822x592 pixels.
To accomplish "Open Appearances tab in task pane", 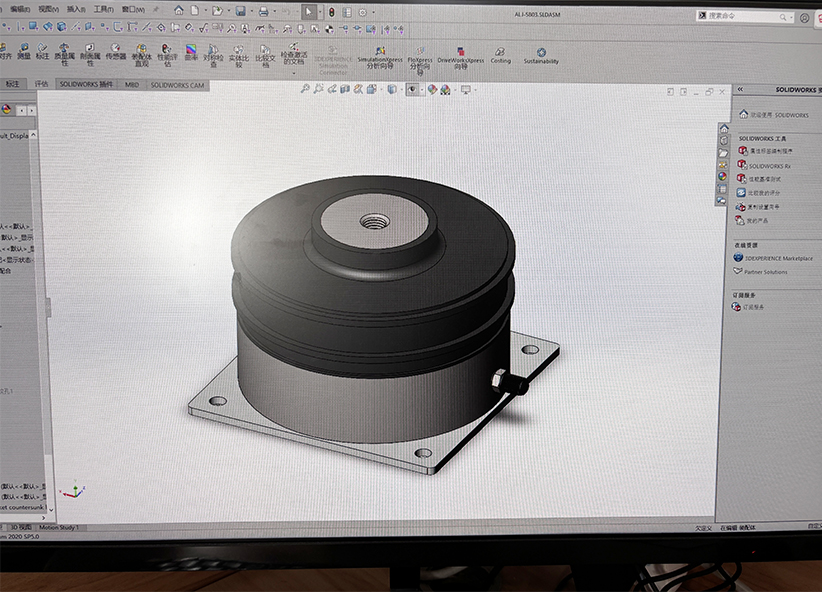I will (x=723, y=177).
